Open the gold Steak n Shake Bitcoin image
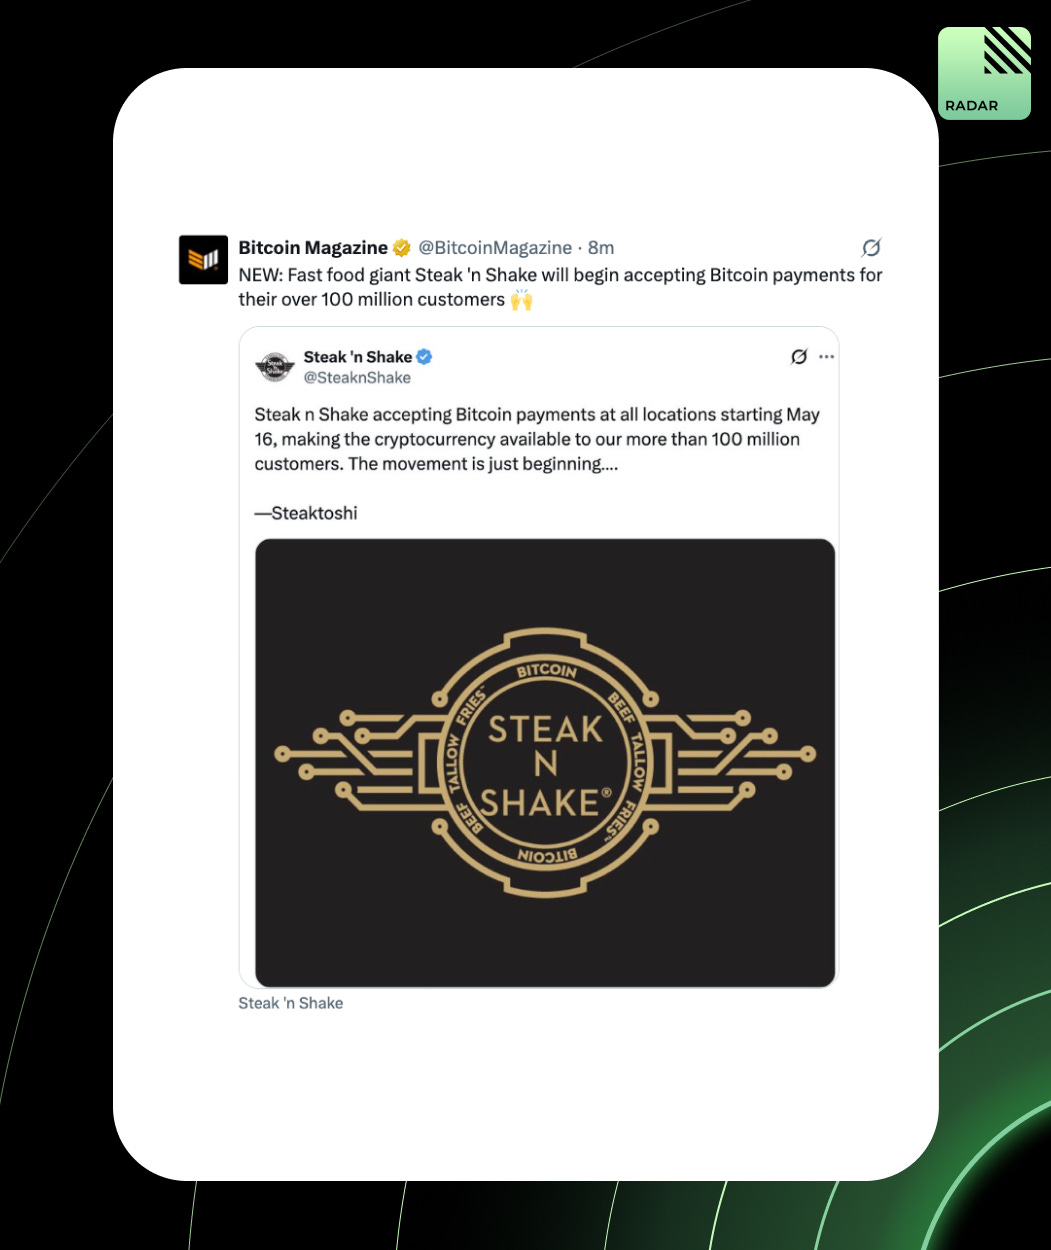Screen dimensions: 1051x1250 tap(545, 763)
